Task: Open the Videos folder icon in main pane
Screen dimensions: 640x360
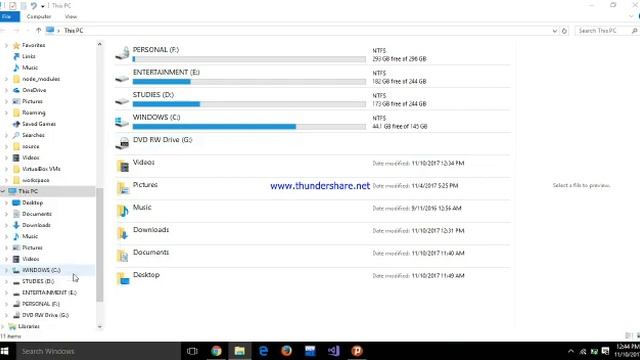Action: click(123, 166)
